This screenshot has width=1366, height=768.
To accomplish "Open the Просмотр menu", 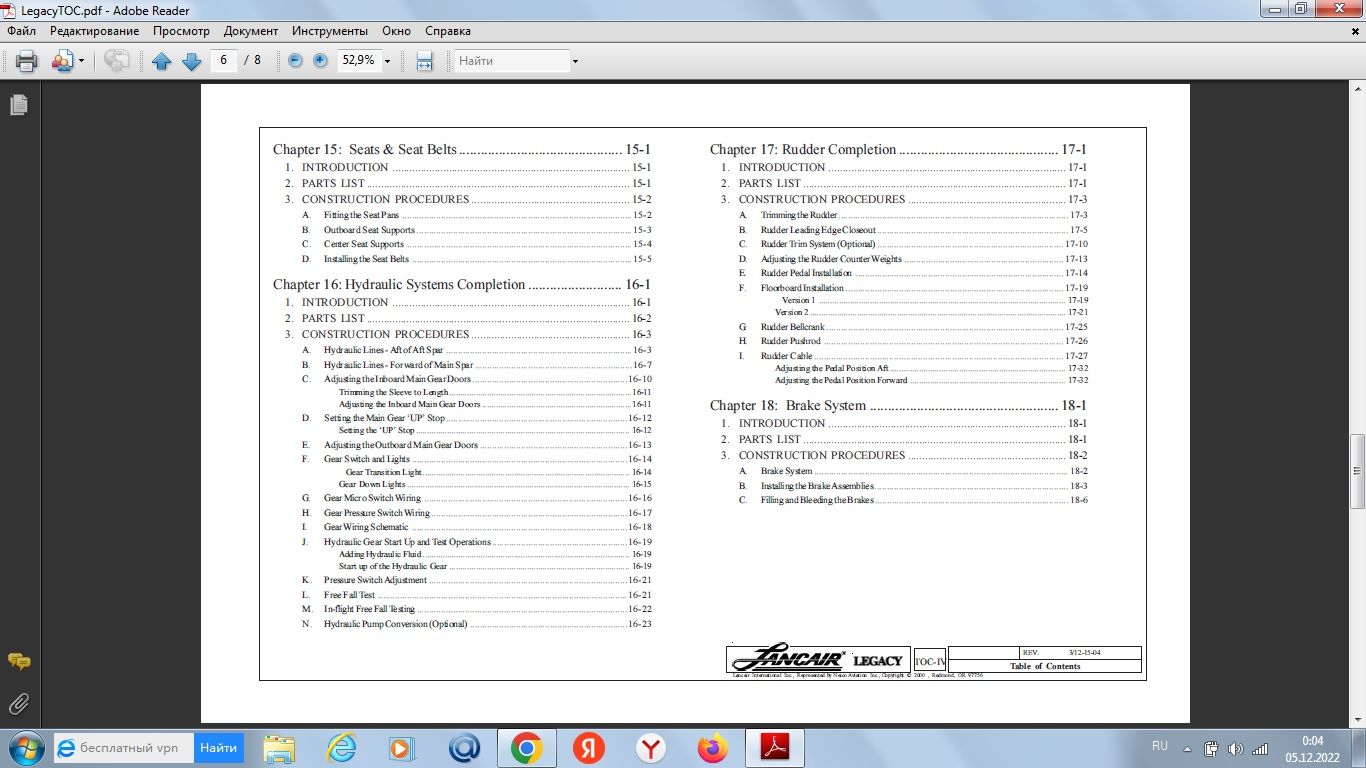I will tap(181, 31).
